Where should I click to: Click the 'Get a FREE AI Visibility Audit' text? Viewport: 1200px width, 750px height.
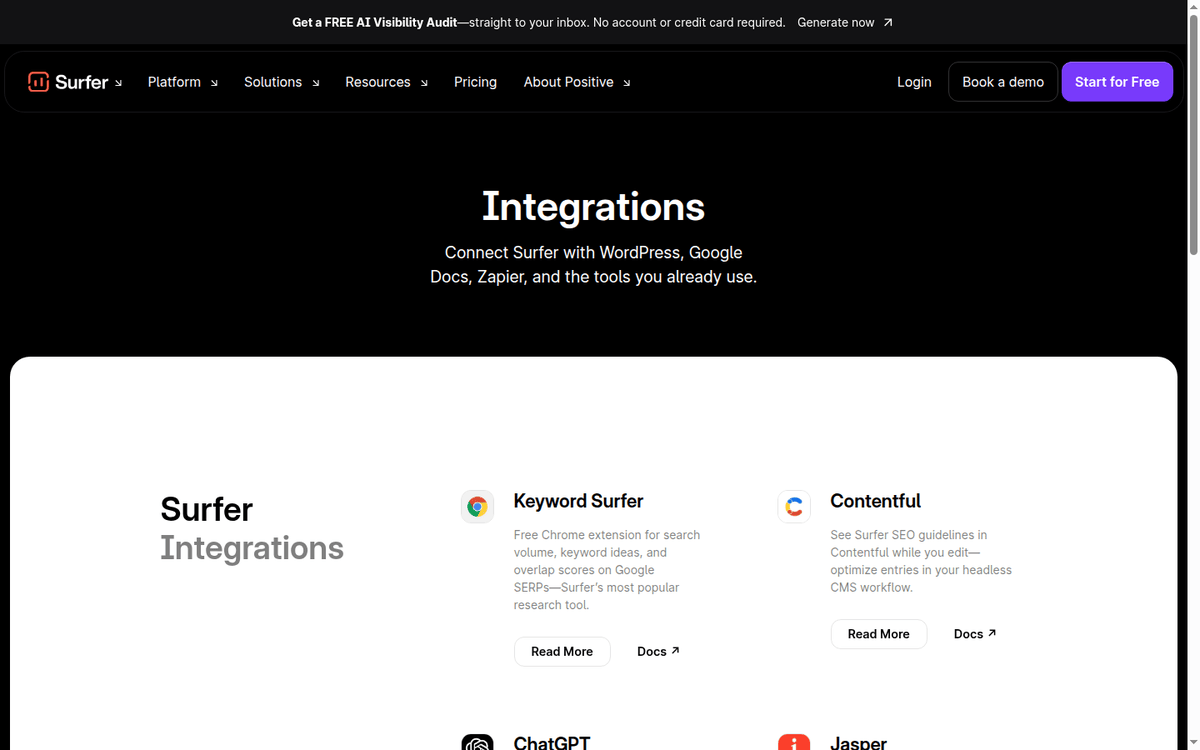tap(374, 22)
